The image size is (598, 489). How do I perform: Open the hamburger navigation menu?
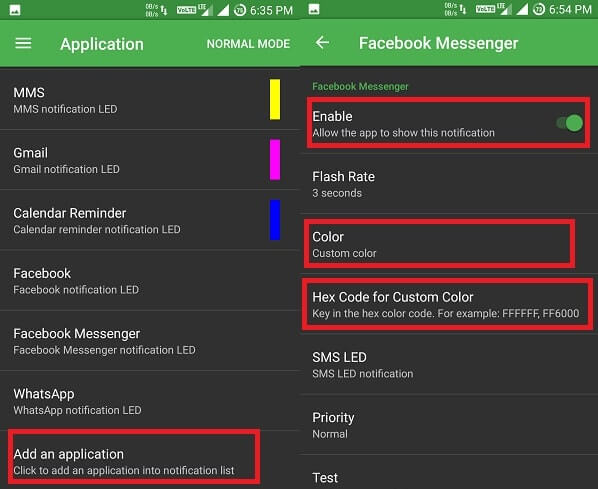pos(23,43)
